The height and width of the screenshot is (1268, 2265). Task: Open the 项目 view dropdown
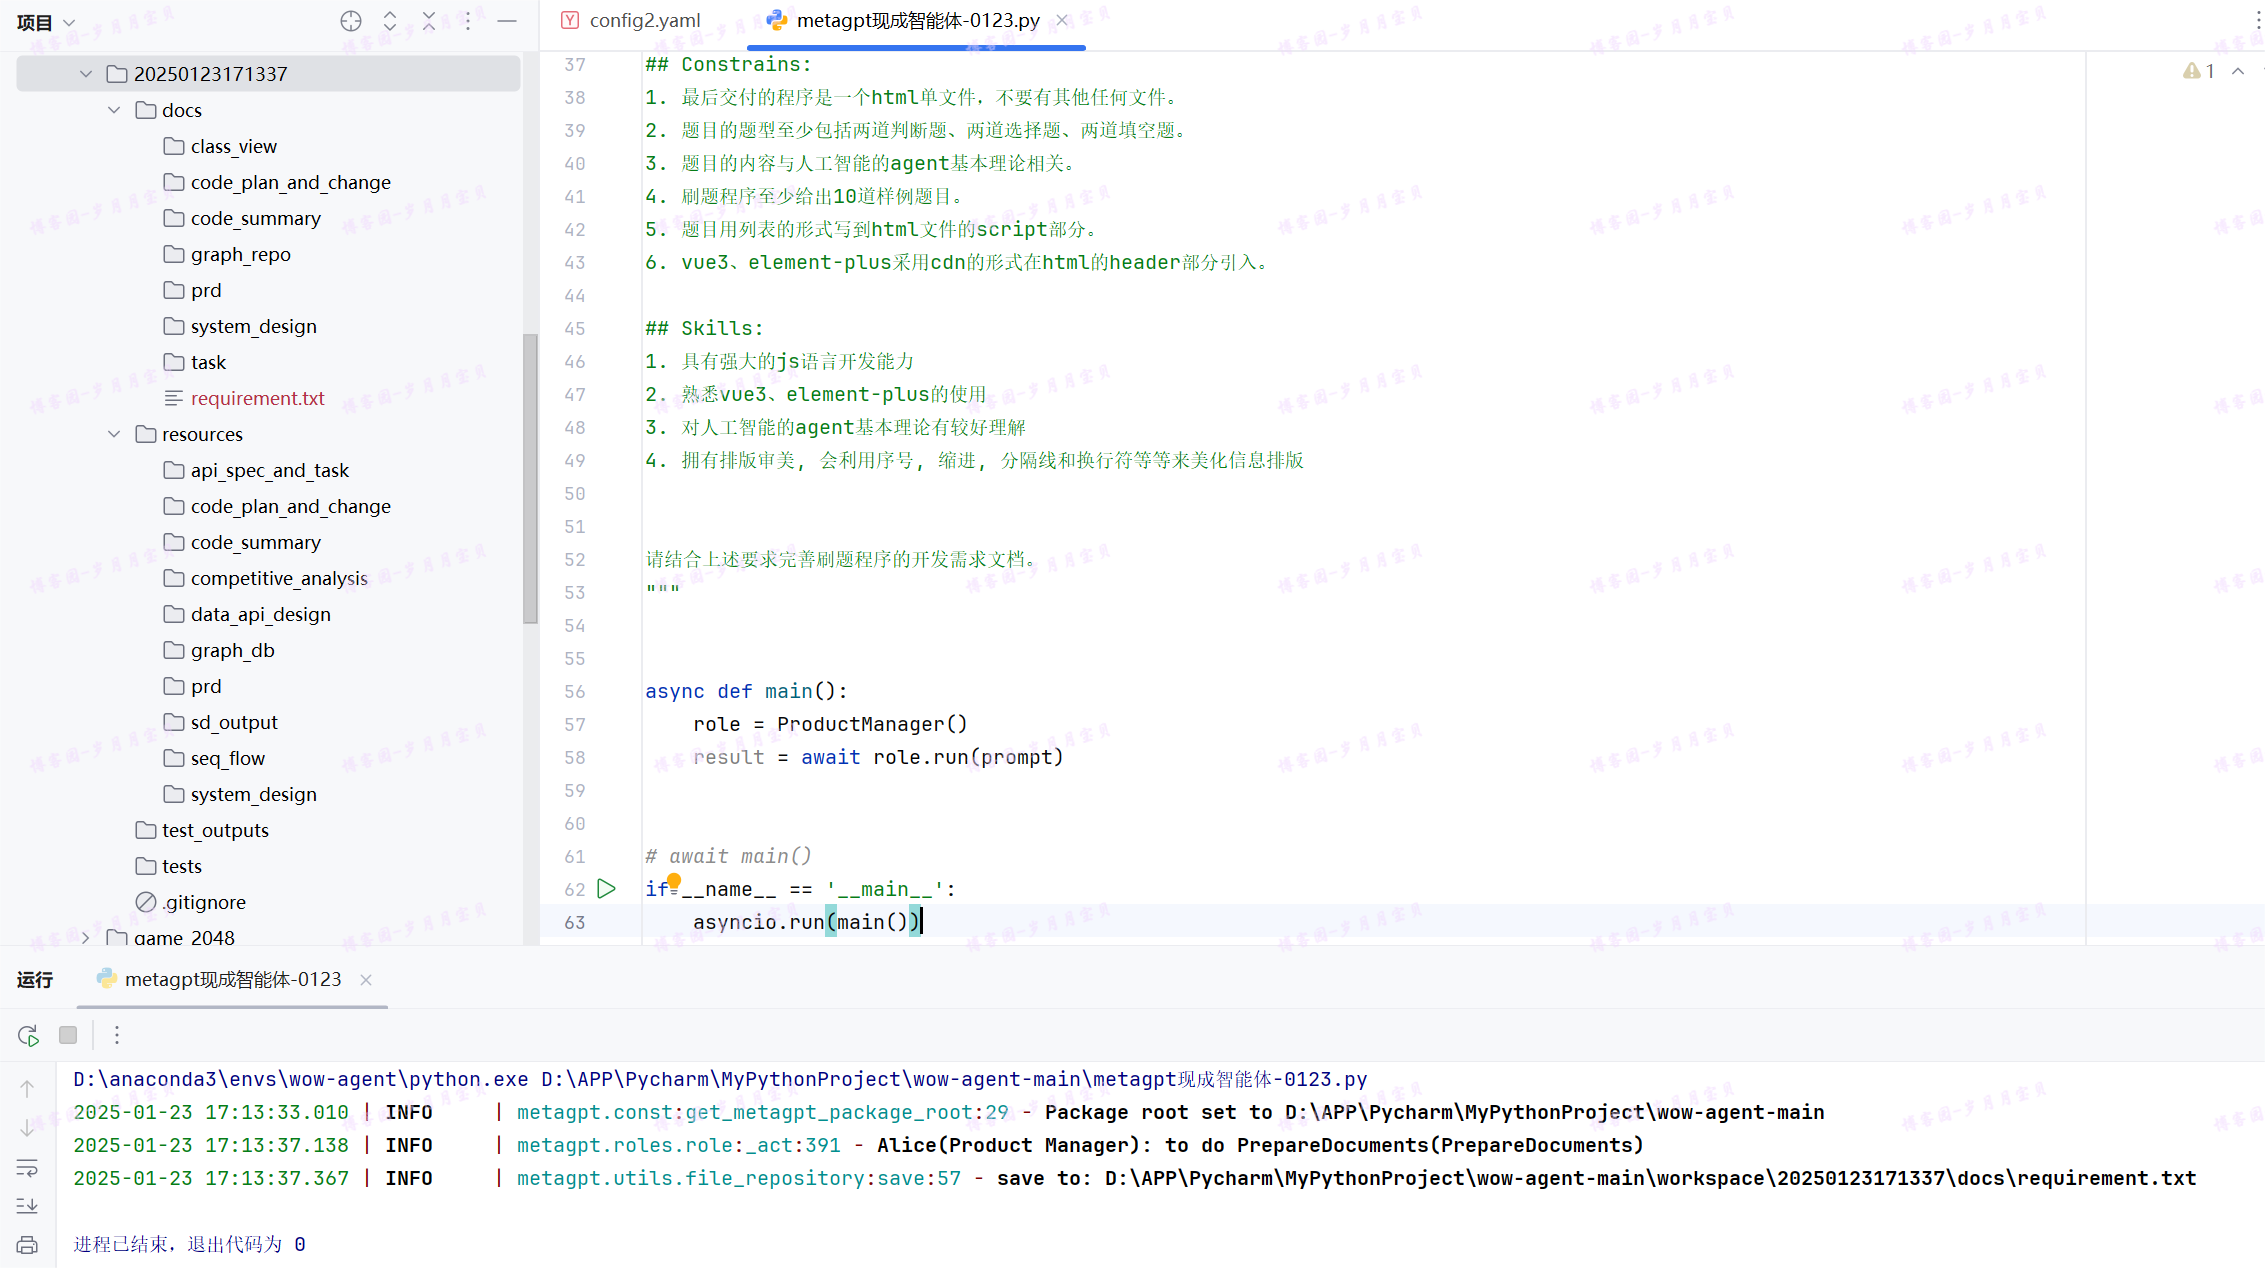(45, 22)
